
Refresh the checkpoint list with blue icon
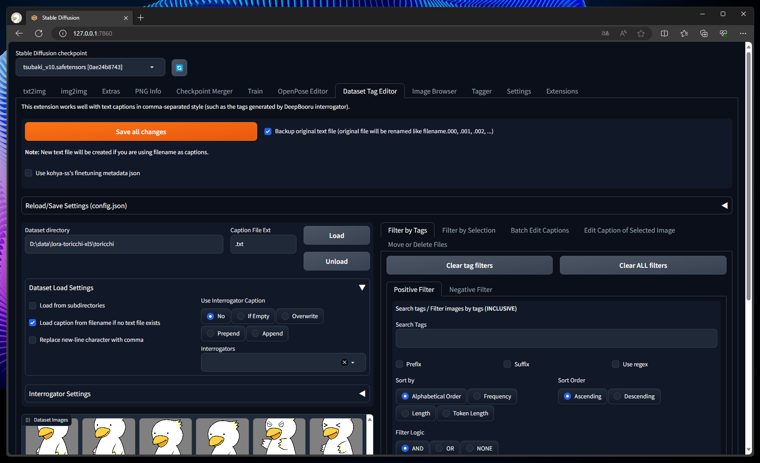pos(179,67)
